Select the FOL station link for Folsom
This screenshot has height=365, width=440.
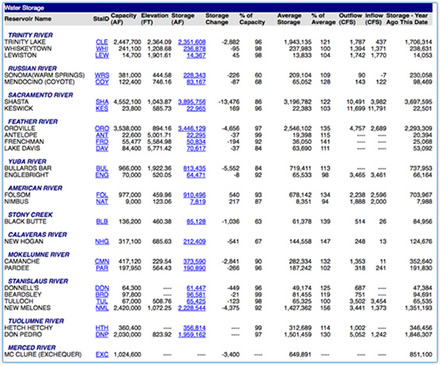click(x=102, y=195)
